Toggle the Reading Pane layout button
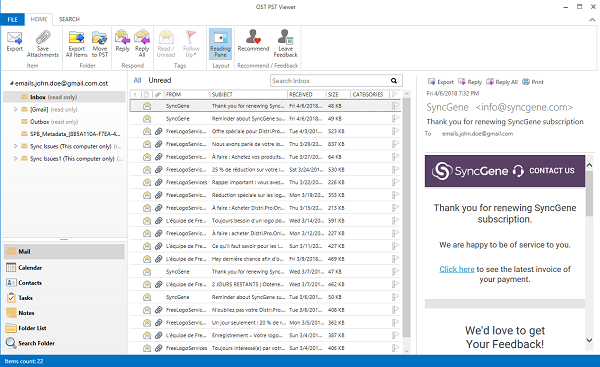Image resolution: width=600 pixels, height=367 pixels. (220, 44)
